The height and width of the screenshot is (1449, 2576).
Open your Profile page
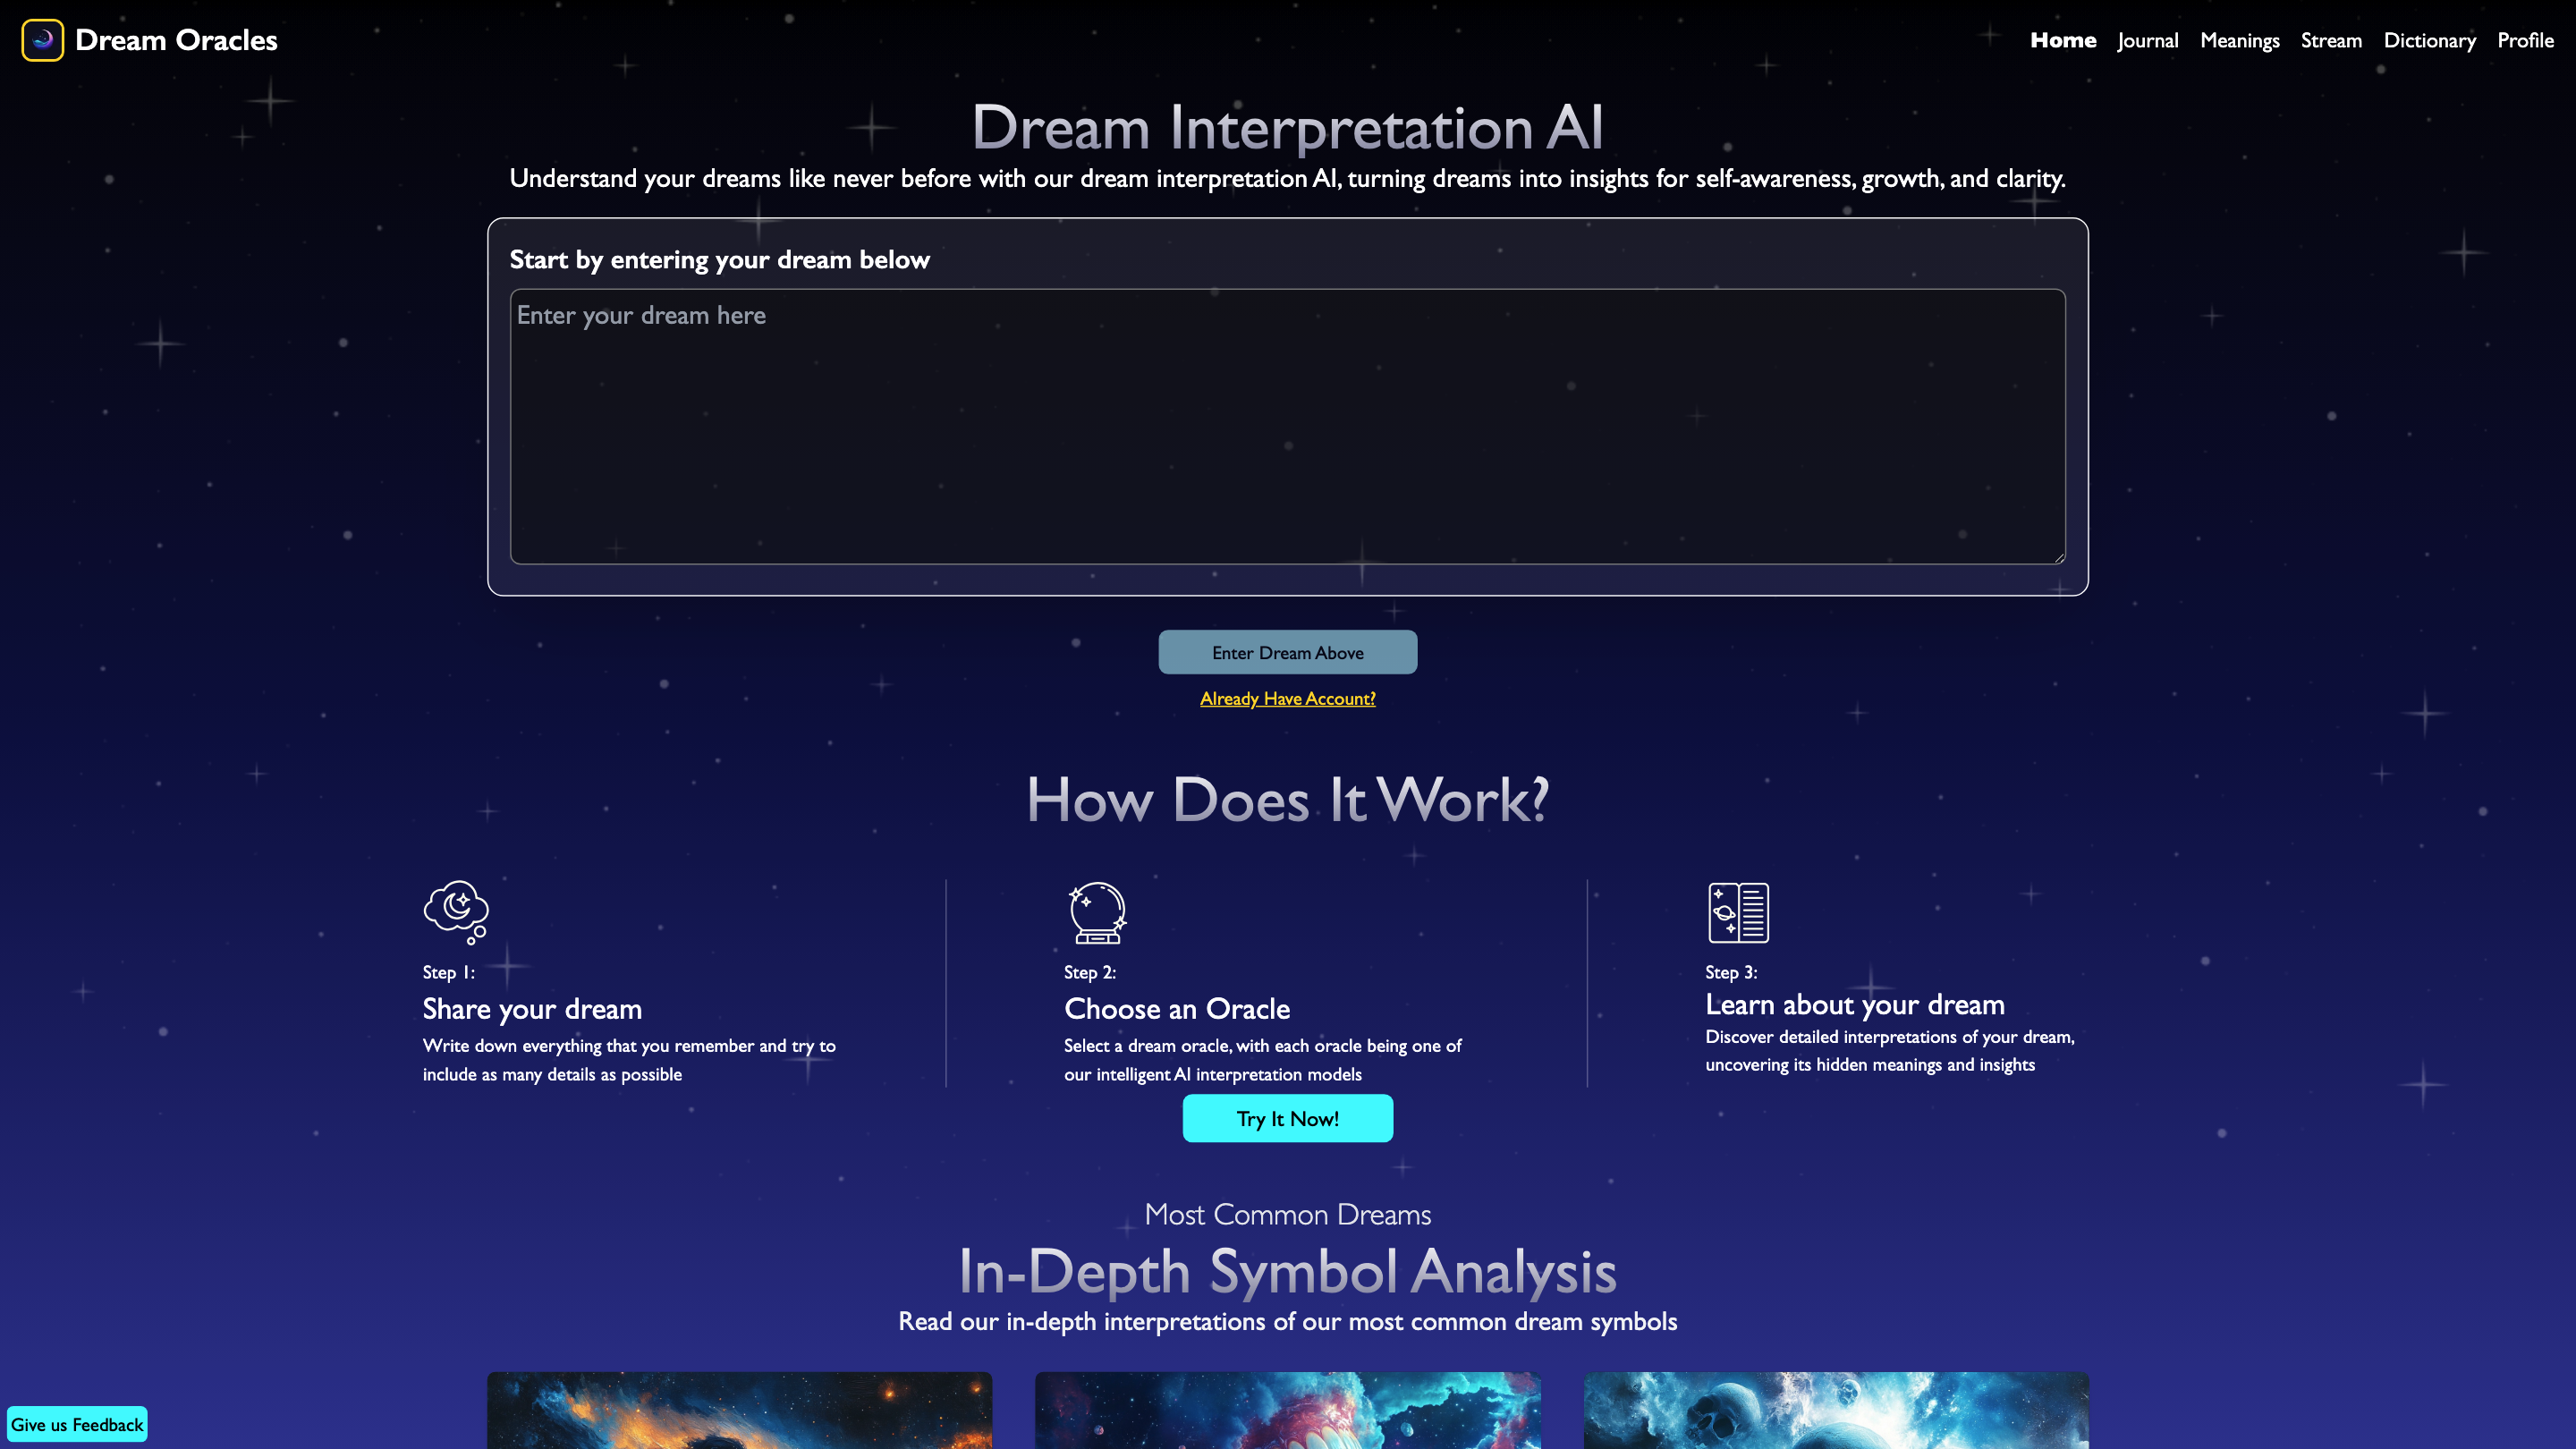pos(2524,40)
